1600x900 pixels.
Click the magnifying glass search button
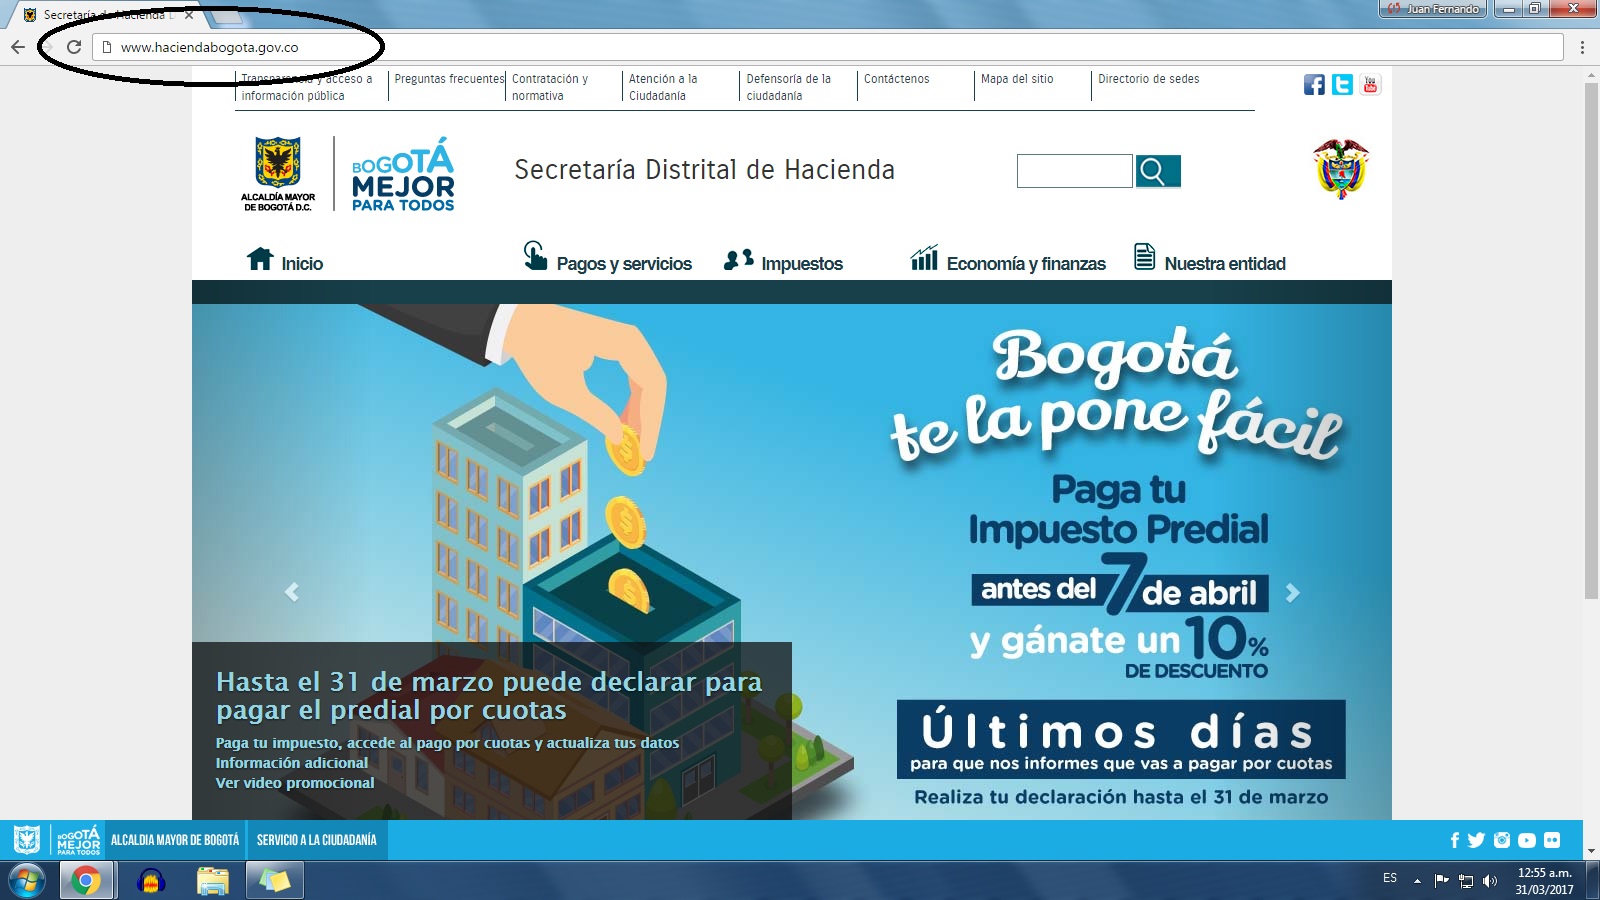coord(1158,171)
